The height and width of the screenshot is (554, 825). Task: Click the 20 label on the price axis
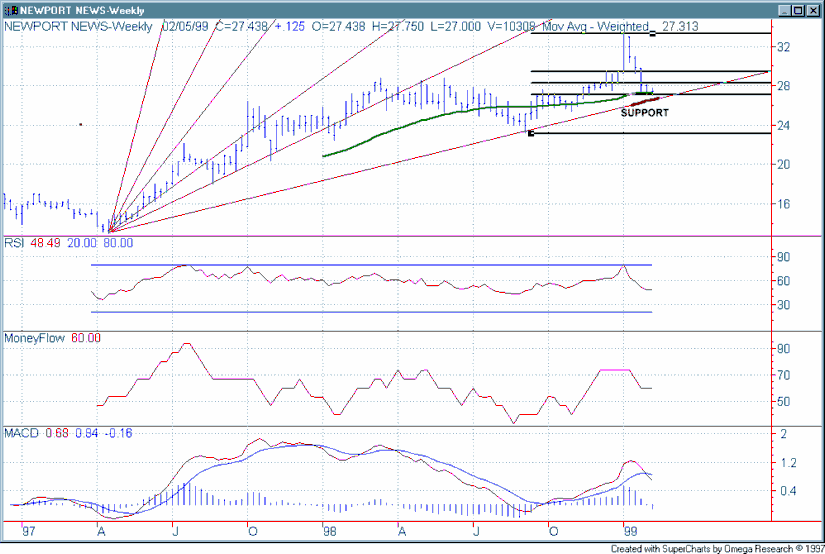[783, 165]
